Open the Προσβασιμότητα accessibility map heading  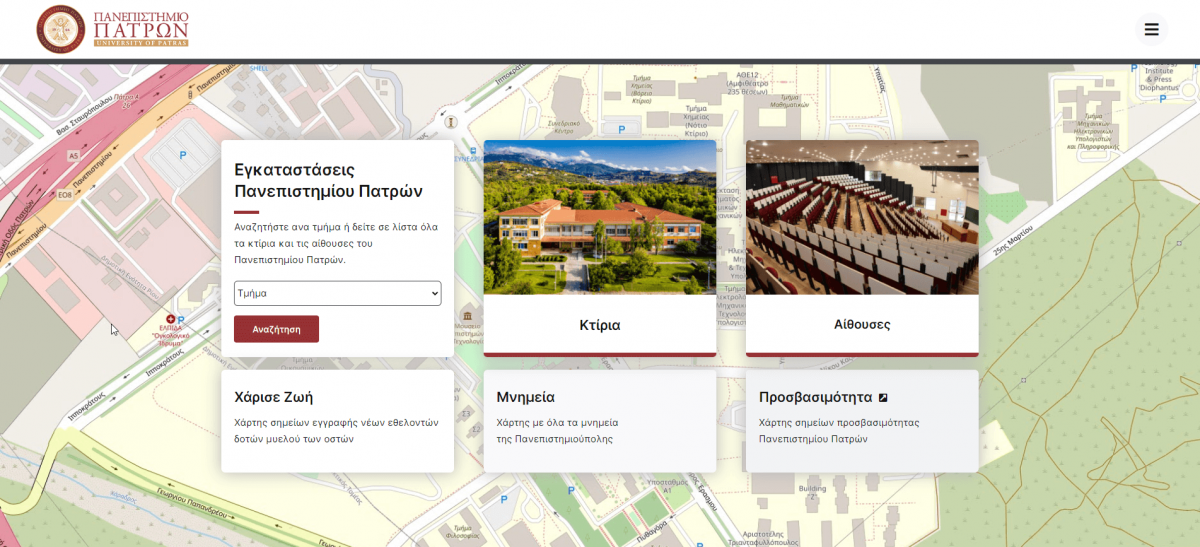click(815, 397)
